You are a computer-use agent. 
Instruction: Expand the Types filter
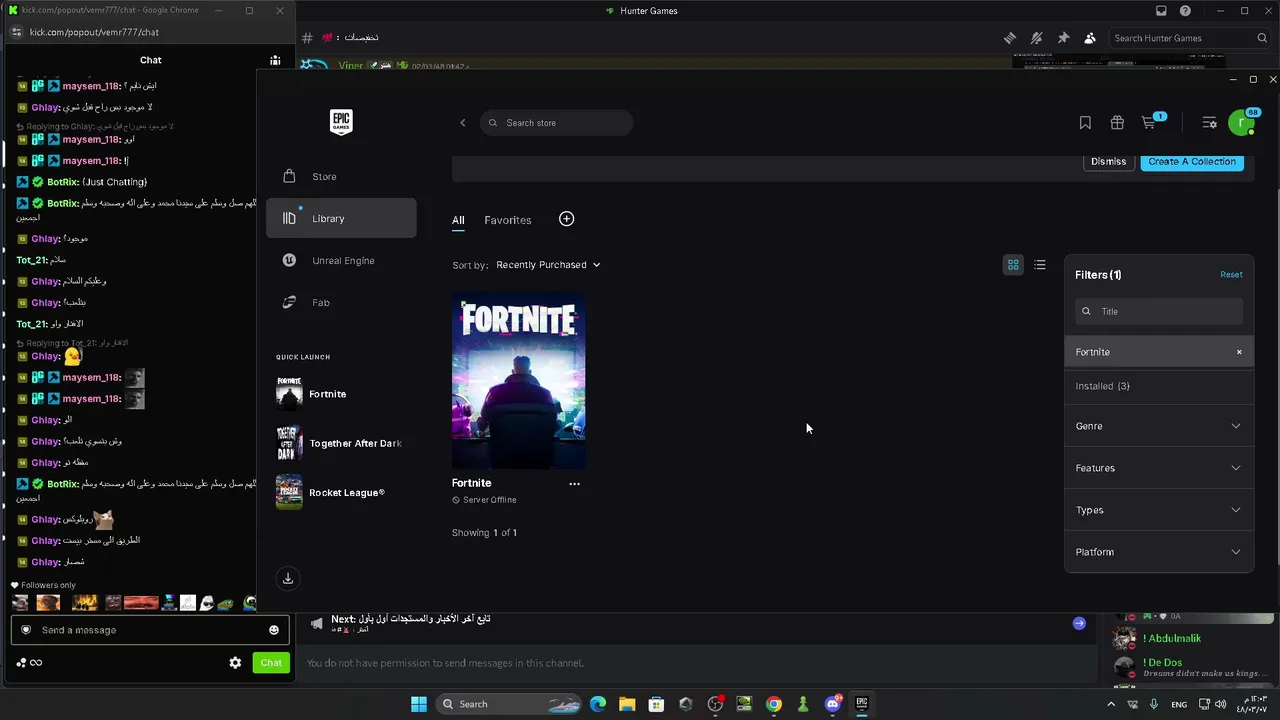pyautogui.click(x=1158, y=510)
